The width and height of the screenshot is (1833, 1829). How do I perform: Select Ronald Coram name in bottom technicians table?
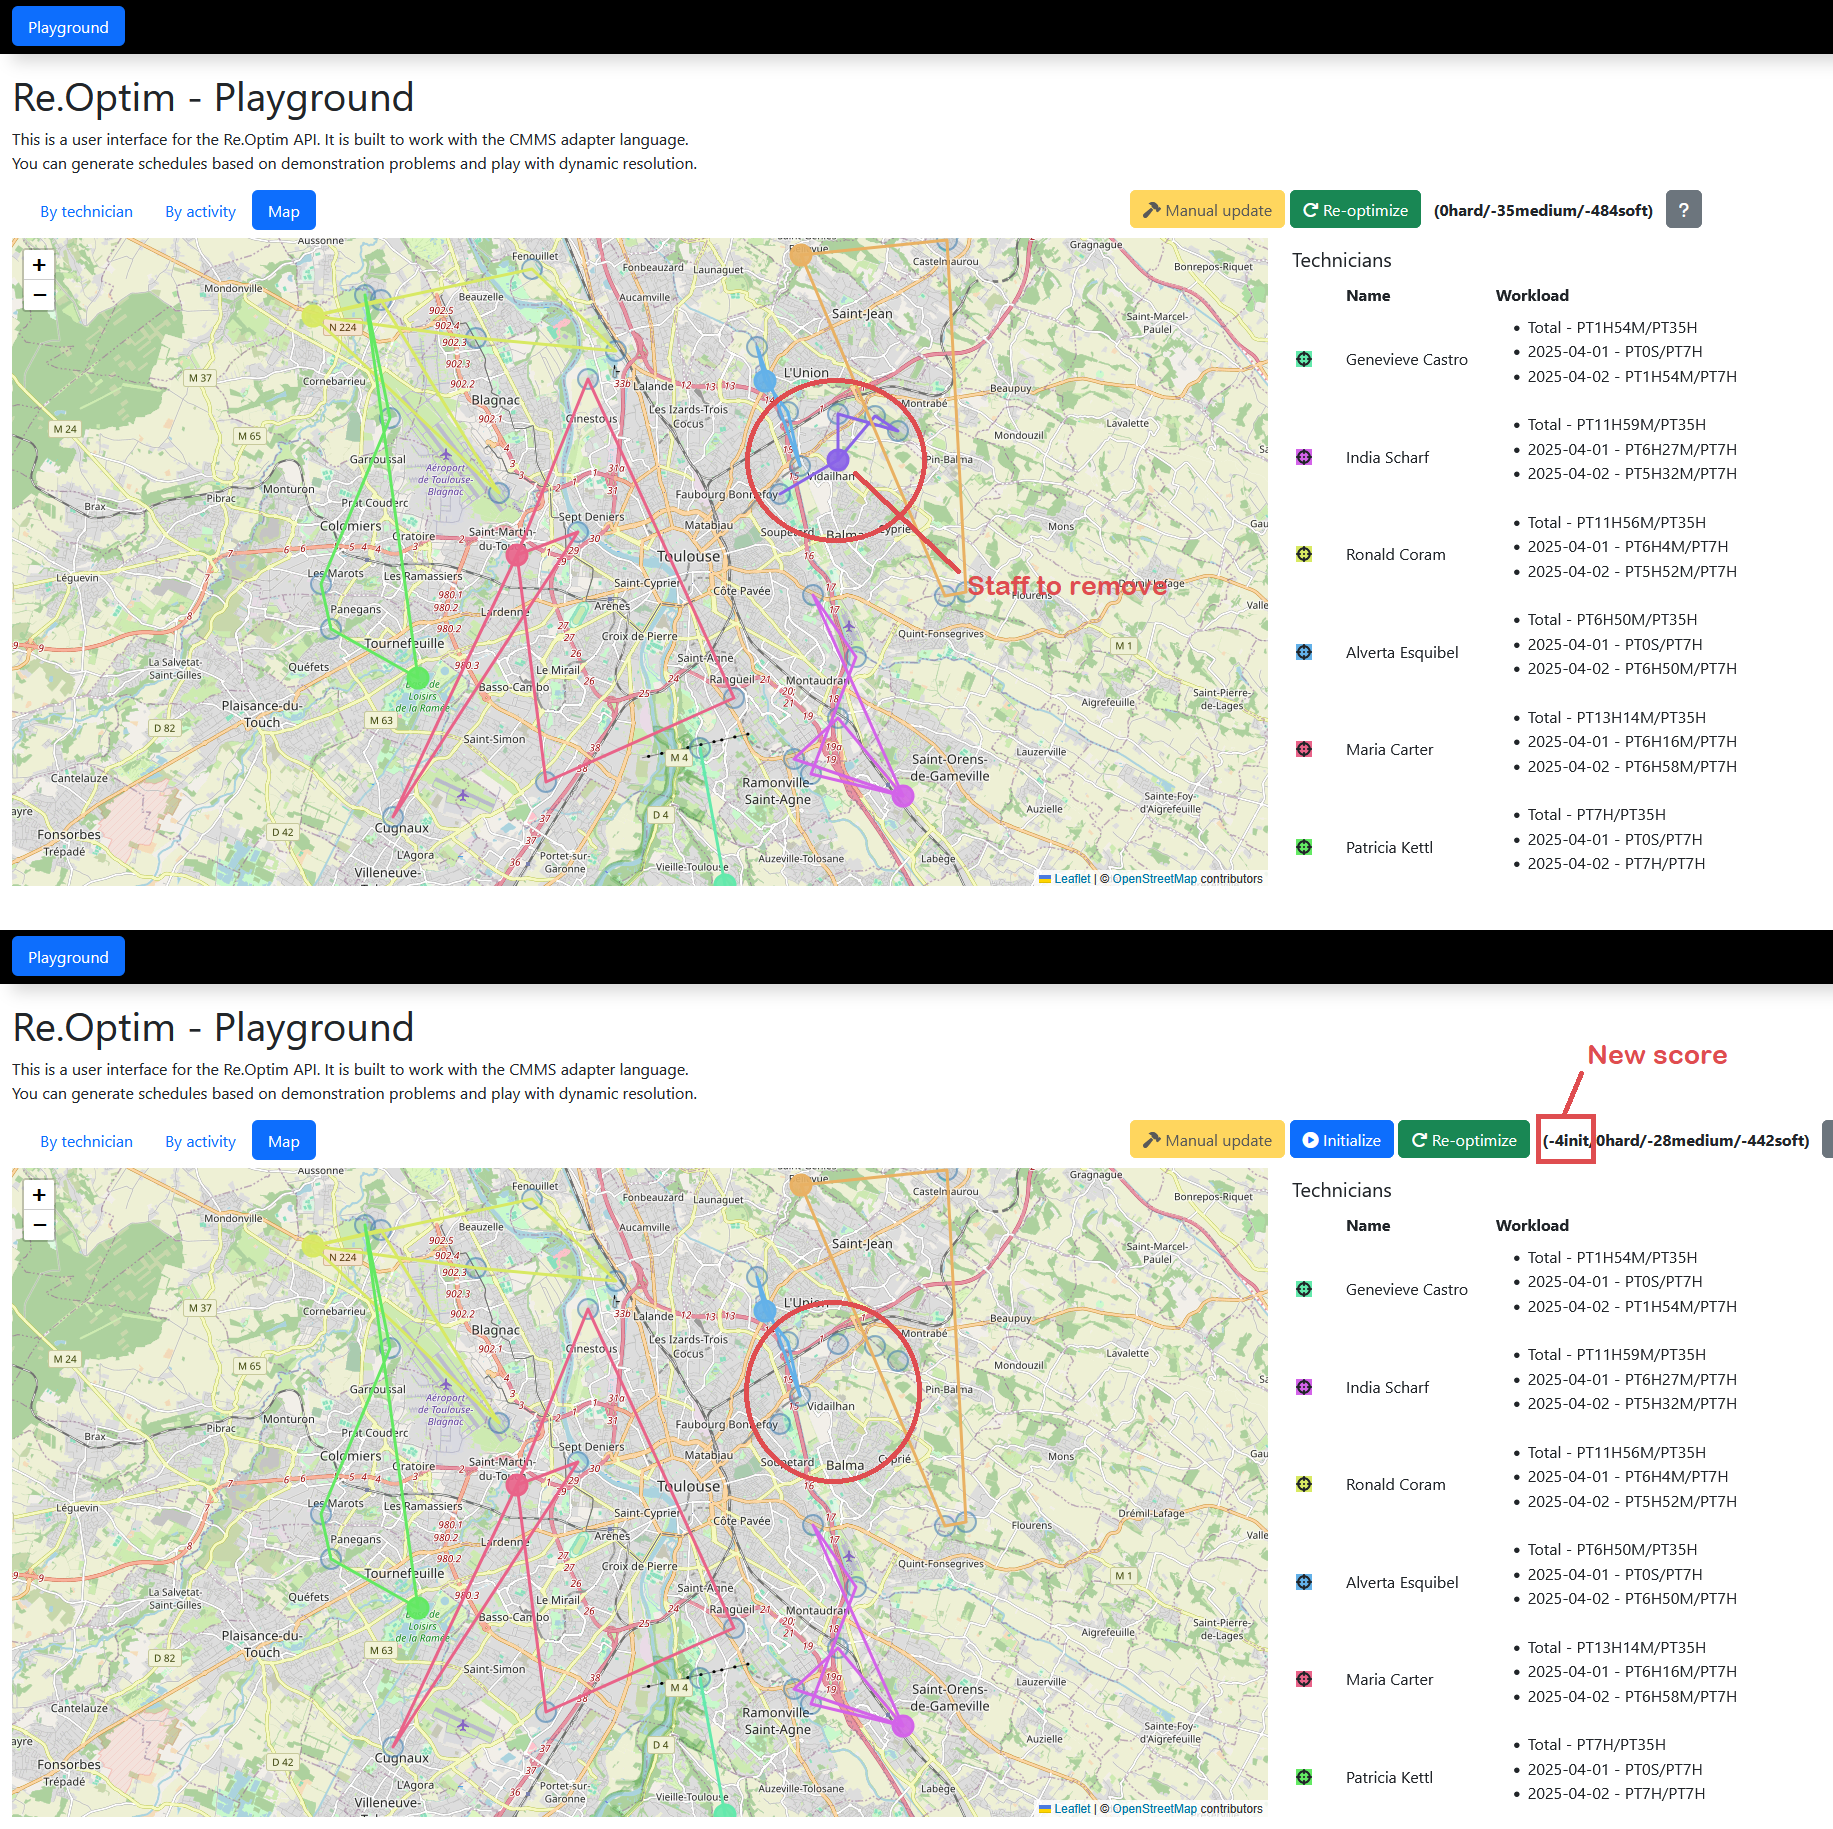point(1395,1484)
